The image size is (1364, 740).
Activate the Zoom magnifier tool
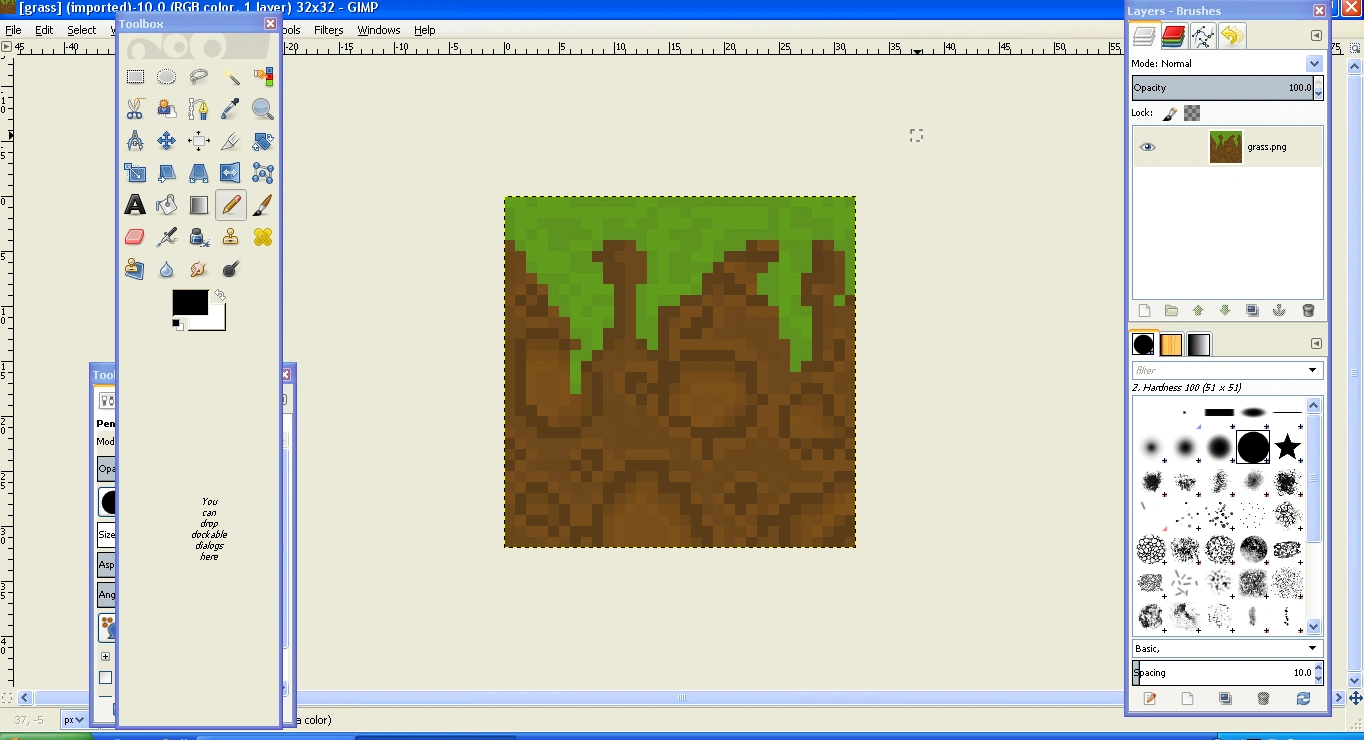coord(263,109)
